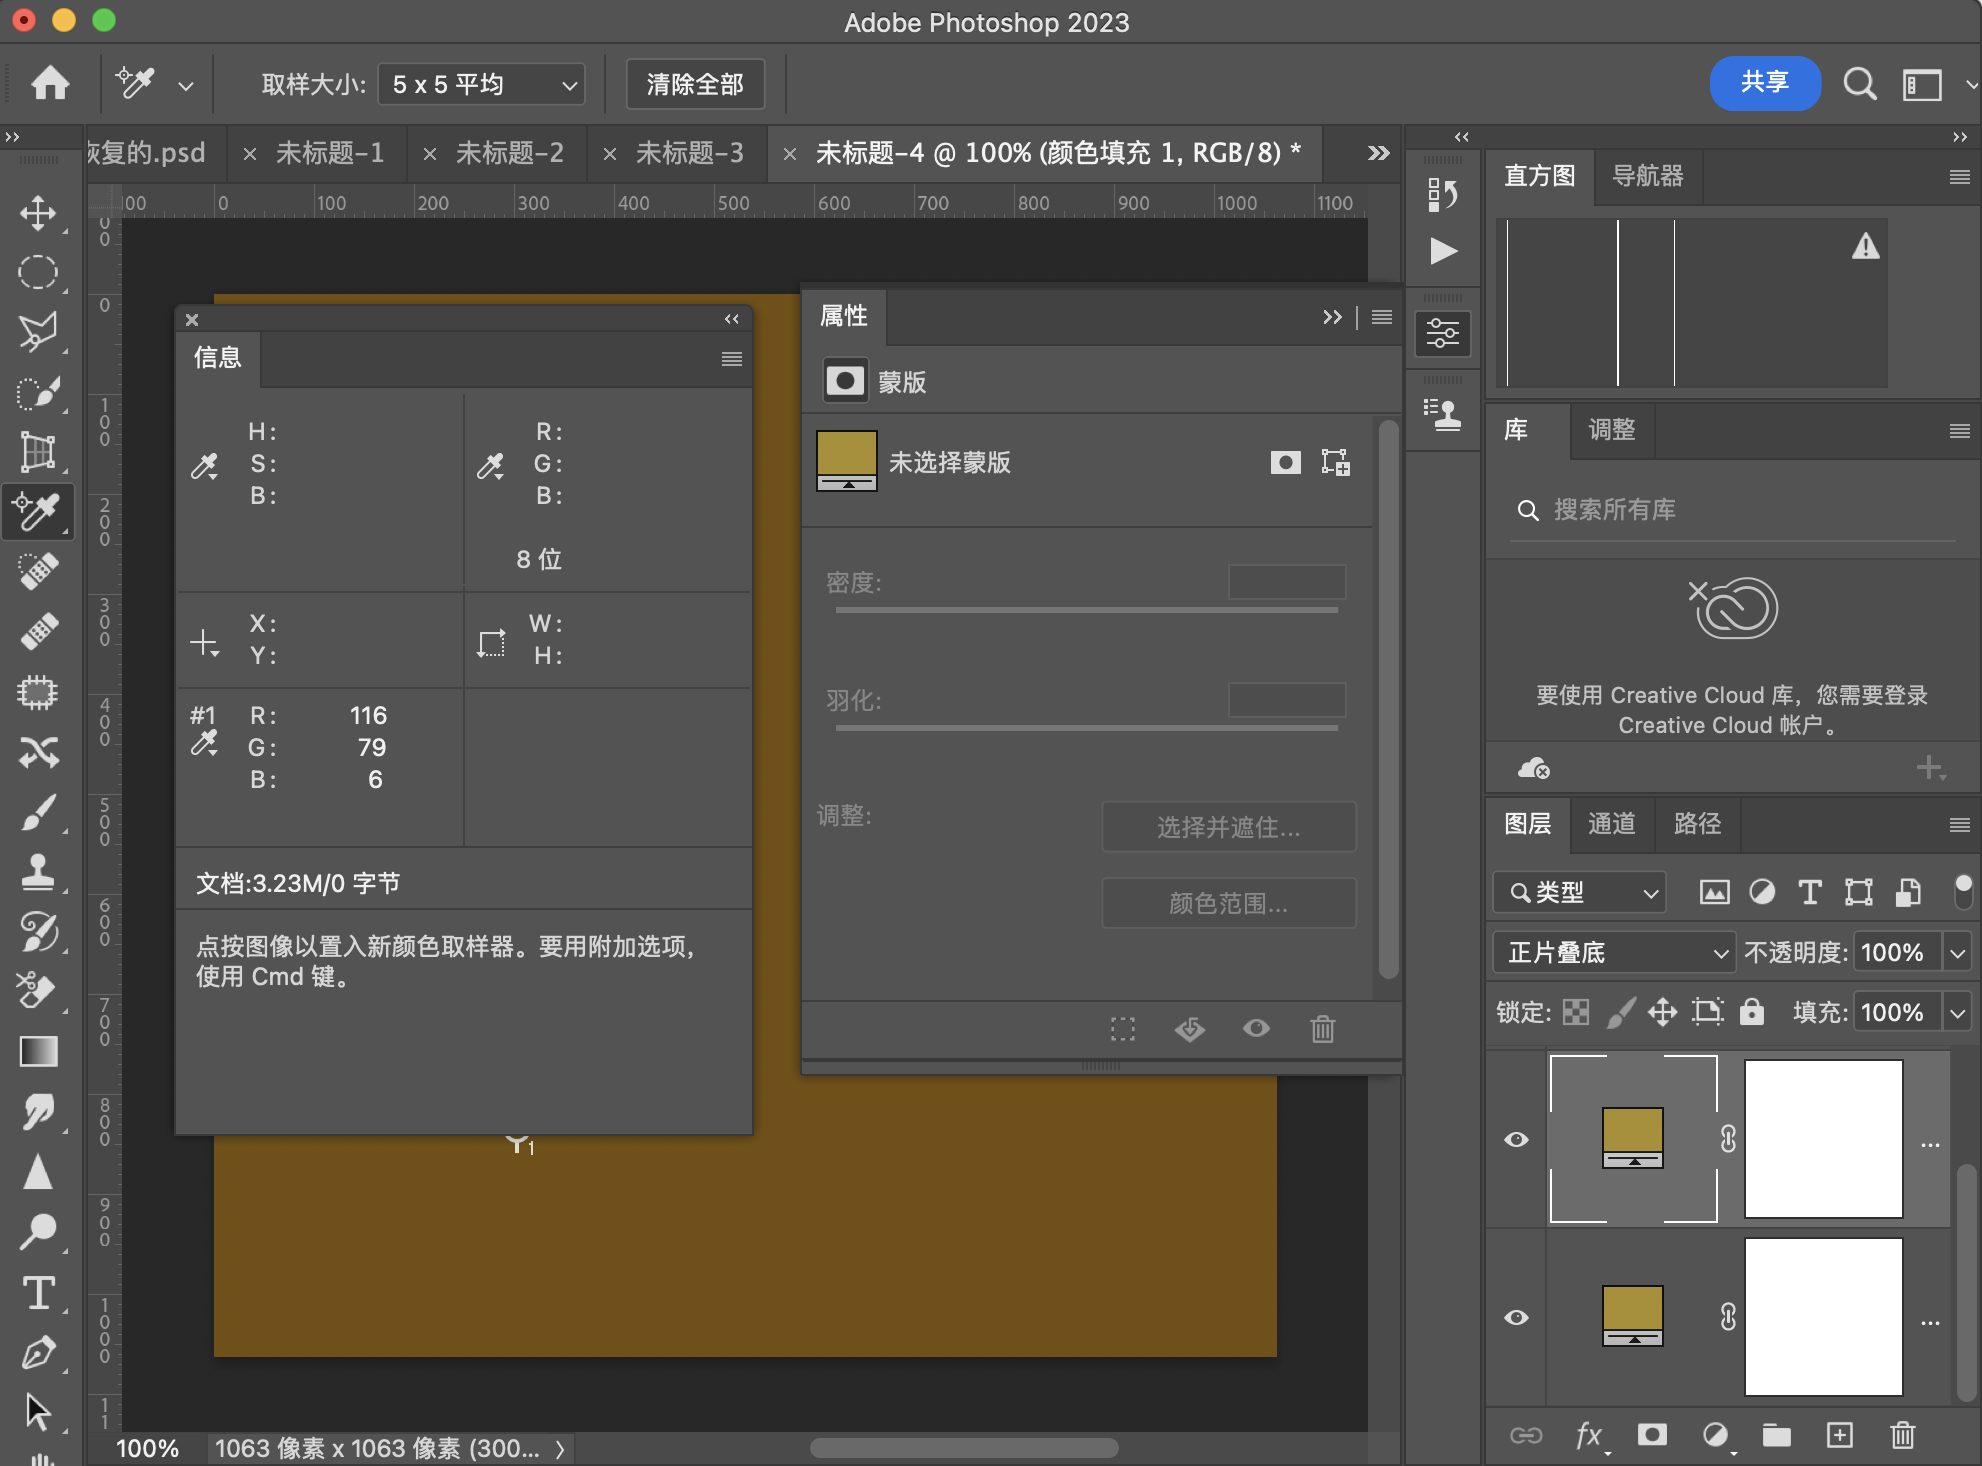Image resolution: width=1982 pixels, height=1466 pixels.
Task: Click status bar document size arrow
Action: [560, 1449]
